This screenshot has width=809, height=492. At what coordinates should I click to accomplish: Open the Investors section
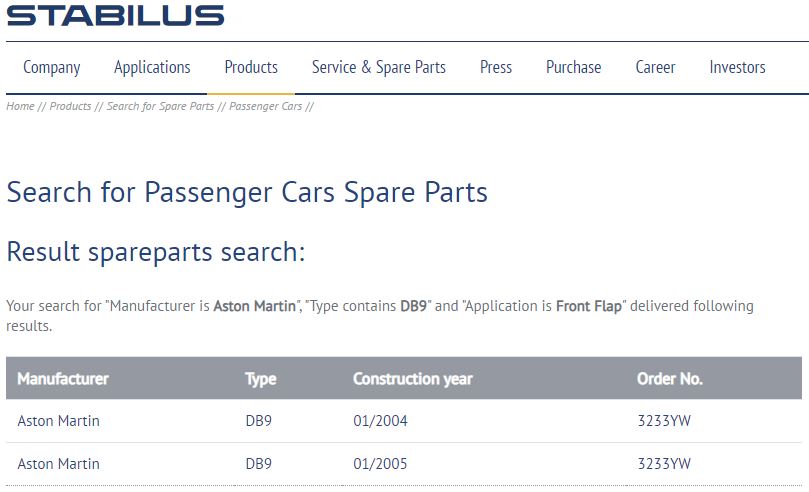click(x=738, y=67)
